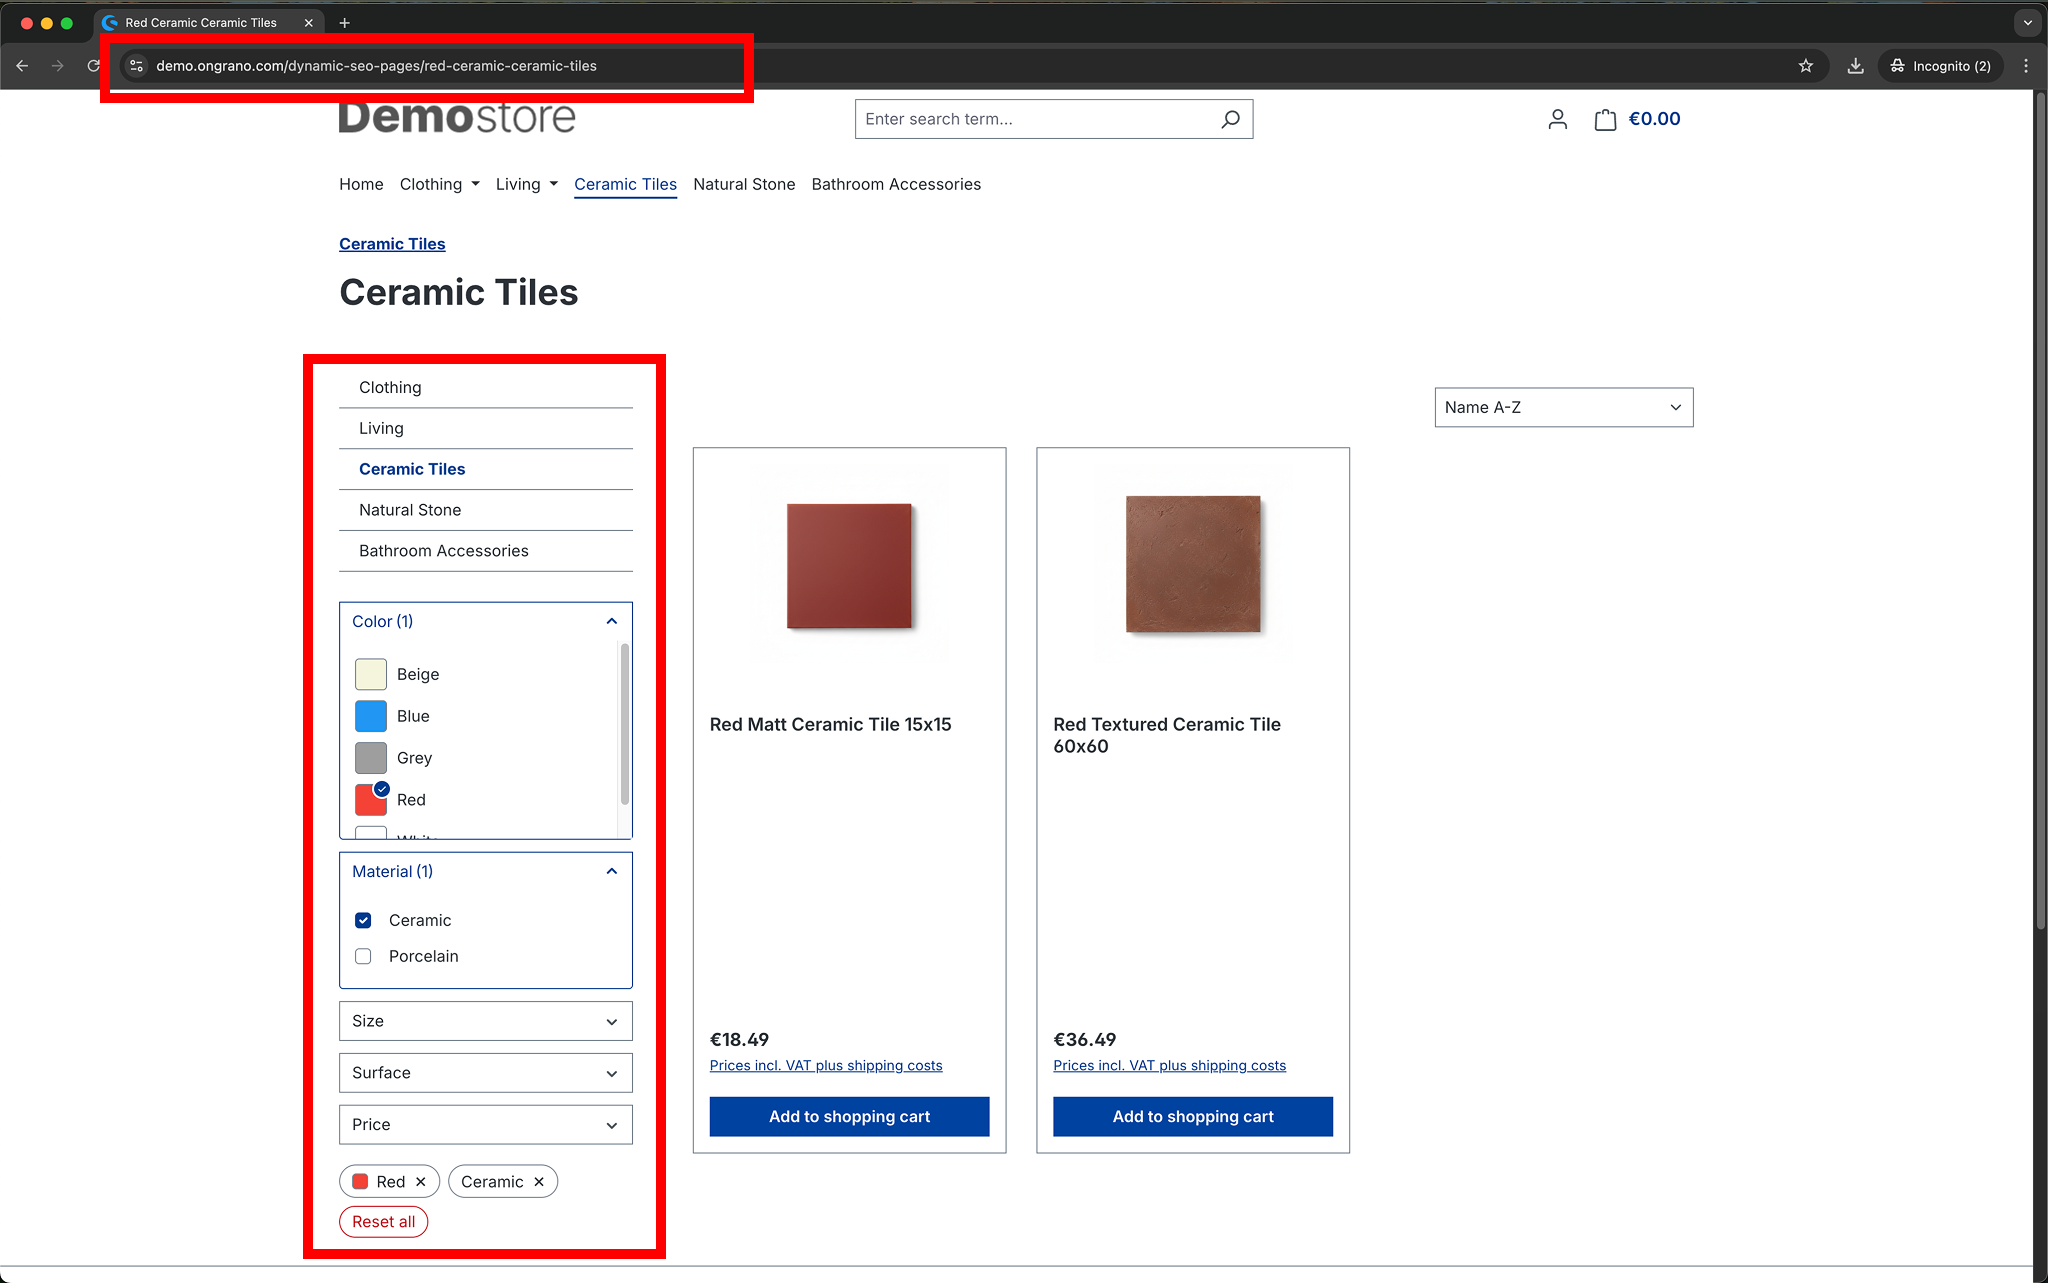2048x1283 pixels.
Task: Click the site information icon in address bar
Action: pos(137,66)
